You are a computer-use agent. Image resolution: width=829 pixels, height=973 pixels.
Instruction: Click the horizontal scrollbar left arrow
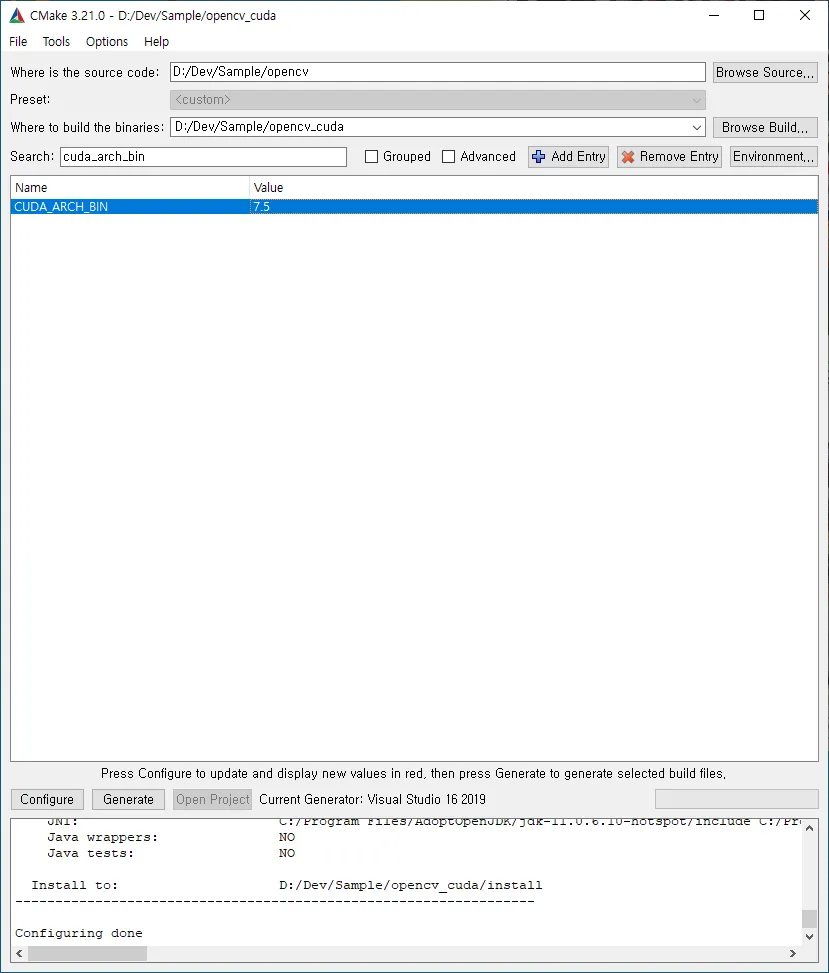pyautogui.click(x=19, y=953)
